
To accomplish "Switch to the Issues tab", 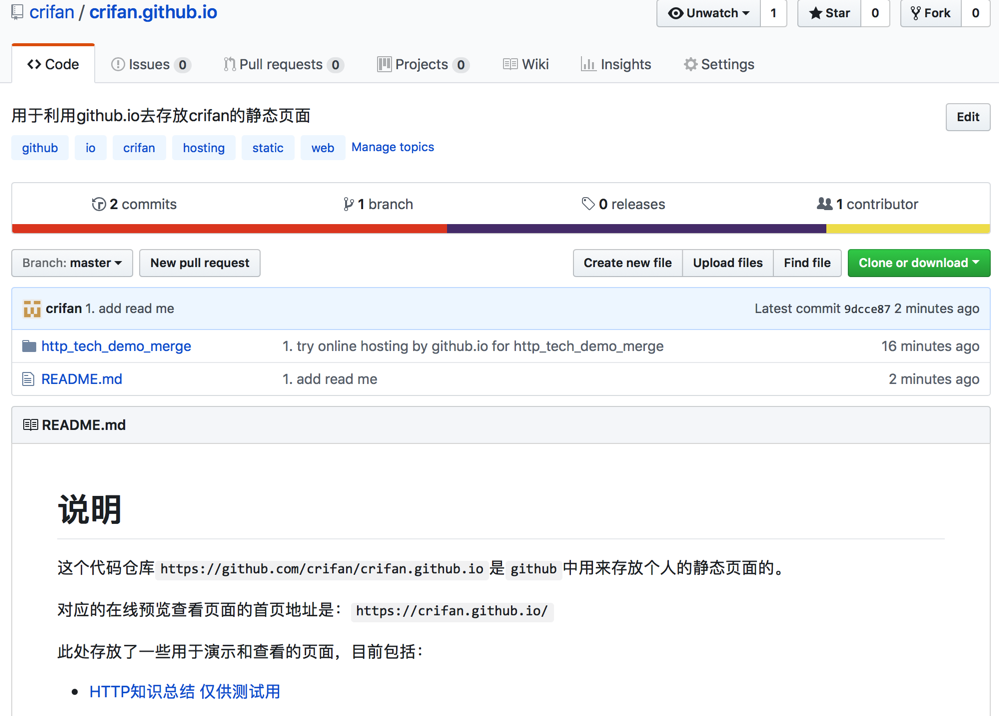I will point(150,64).
